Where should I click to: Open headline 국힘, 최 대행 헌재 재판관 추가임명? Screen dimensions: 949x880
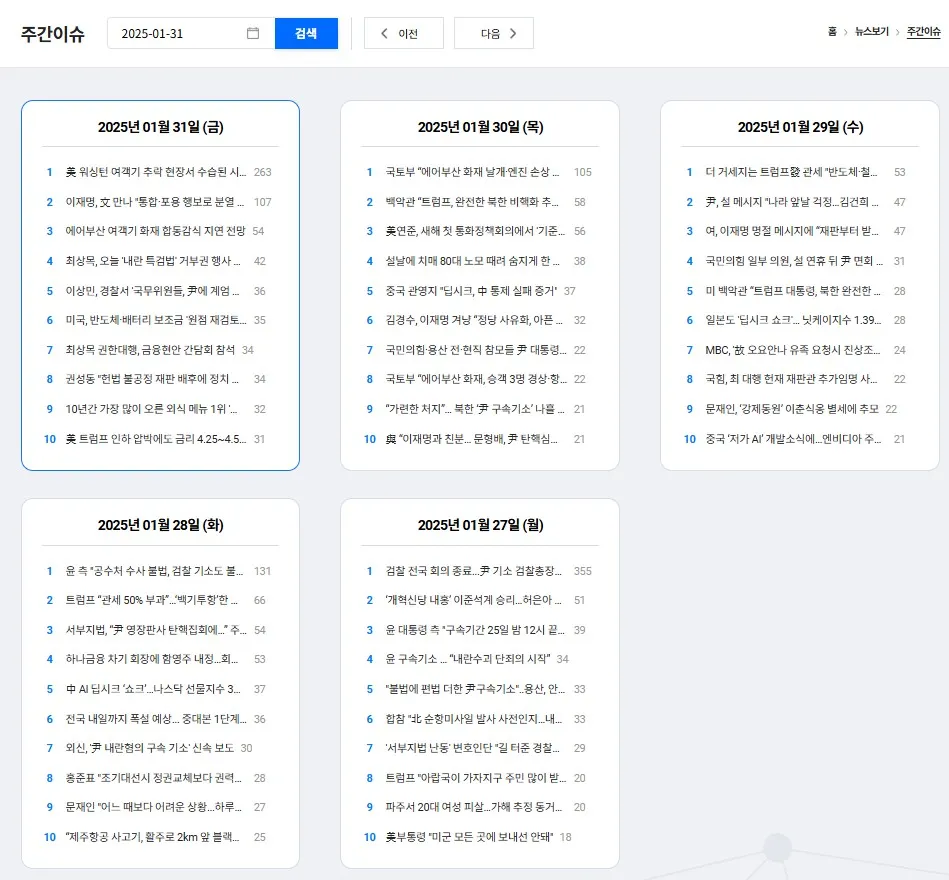(x=791, y=379)
